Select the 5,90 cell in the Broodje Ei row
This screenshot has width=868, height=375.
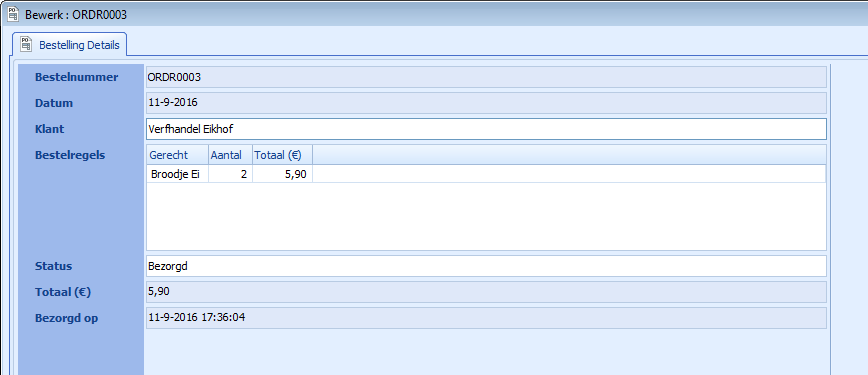point(282,174)
